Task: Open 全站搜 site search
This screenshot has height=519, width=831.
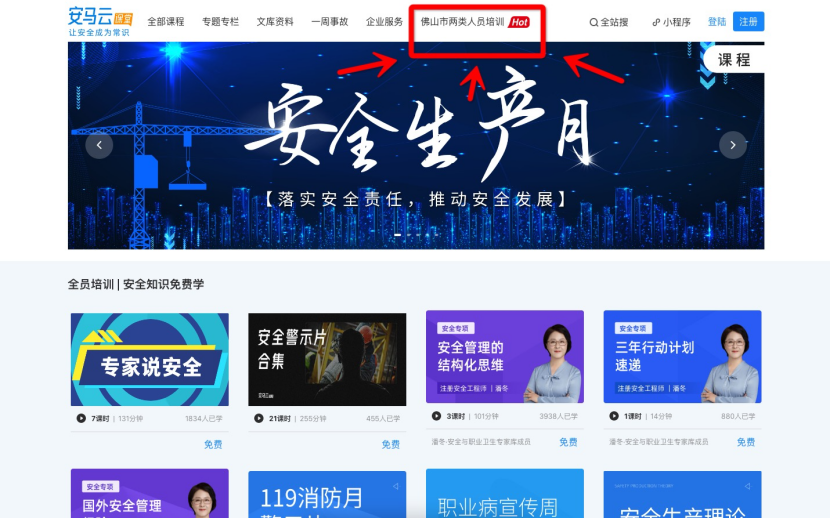Action: 609,22
